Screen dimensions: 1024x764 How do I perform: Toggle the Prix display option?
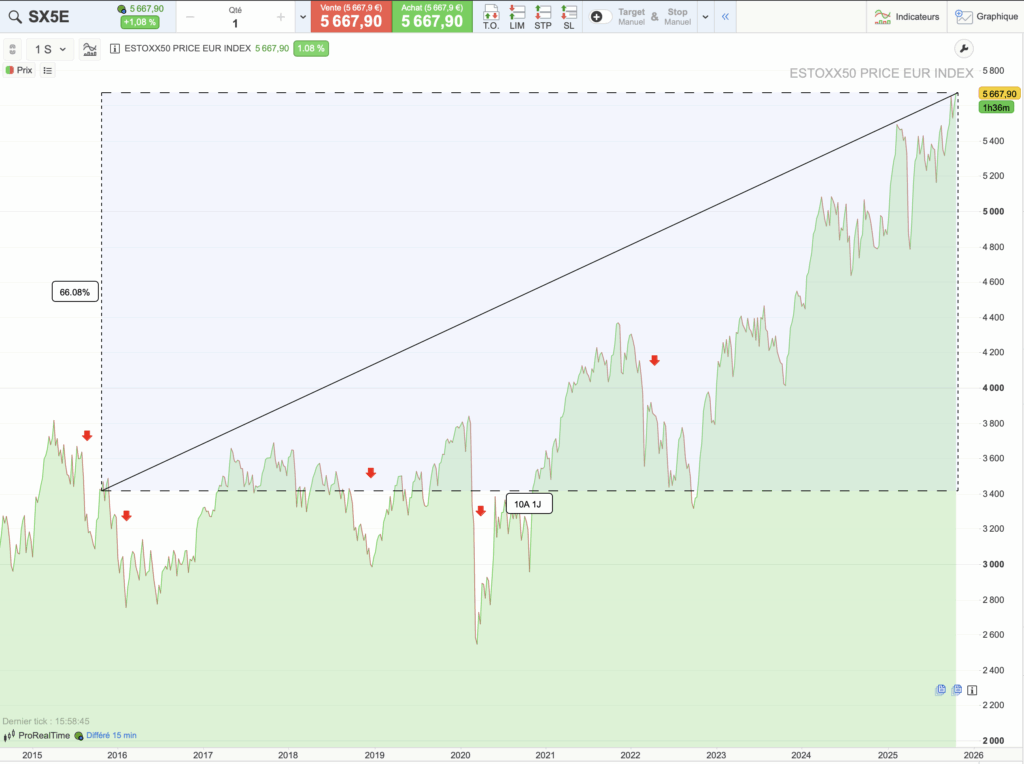19,70
